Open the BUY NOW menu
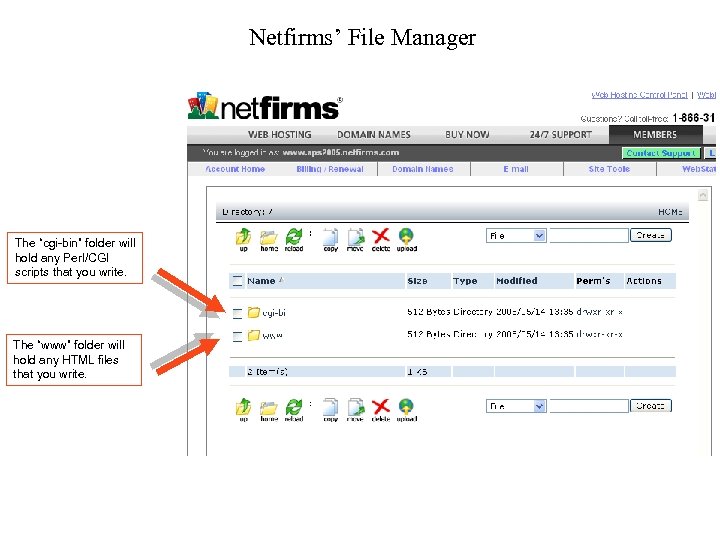The width and height of the screenshot is (720, 540). (x=467, y=135)
